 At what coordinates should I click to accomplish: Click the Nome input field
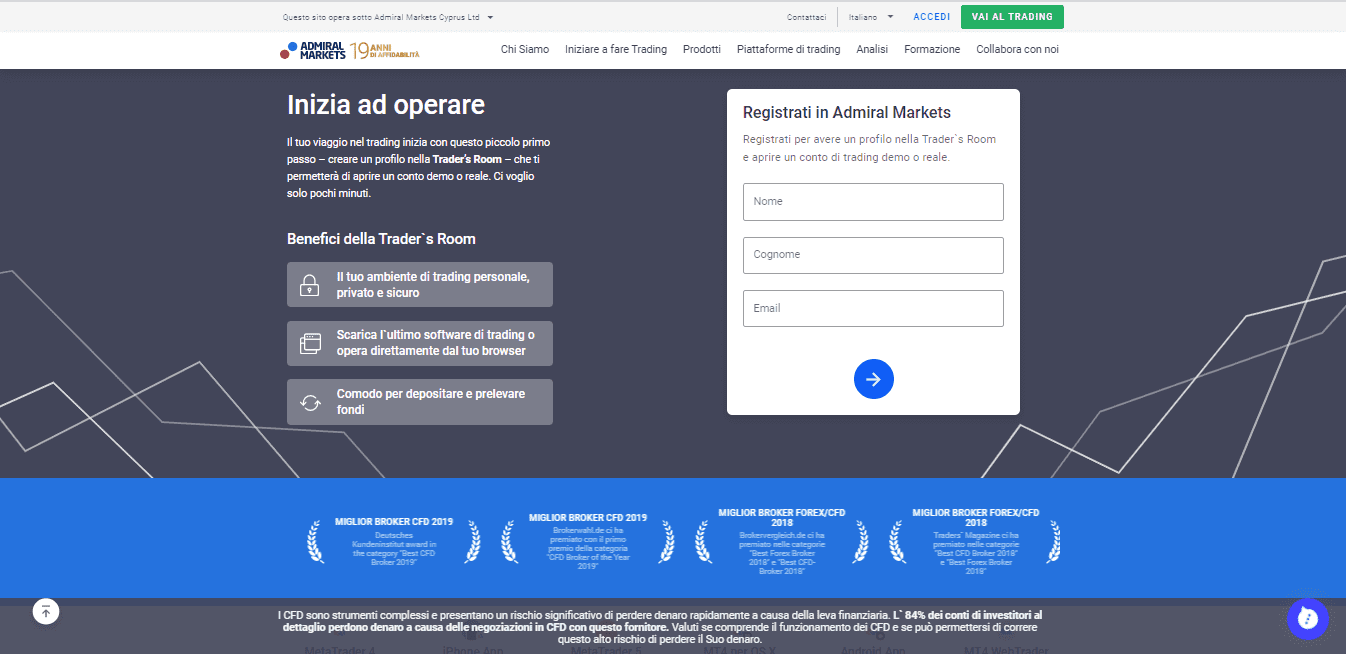tap(873, 202)
